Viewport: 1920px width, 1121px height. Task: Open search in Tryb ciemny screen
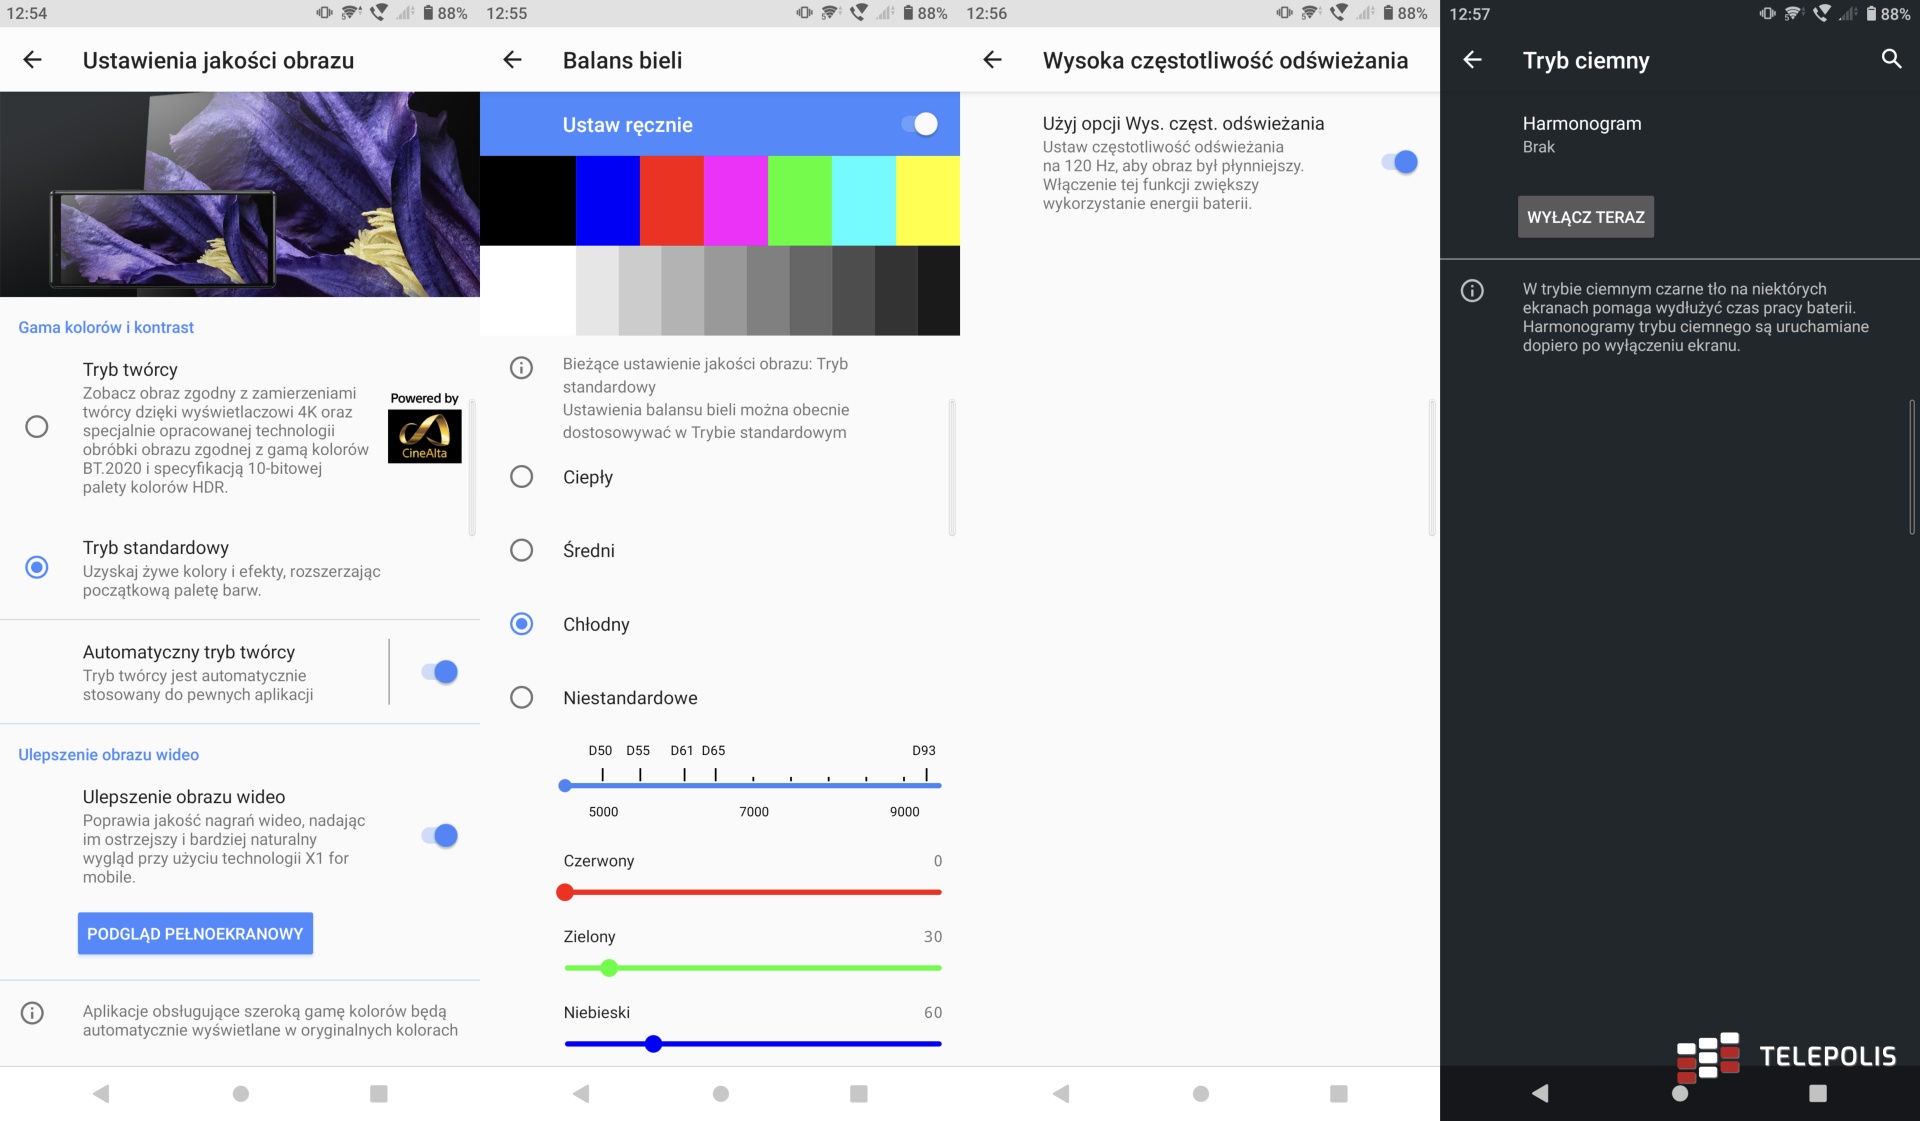point(1890,59)
